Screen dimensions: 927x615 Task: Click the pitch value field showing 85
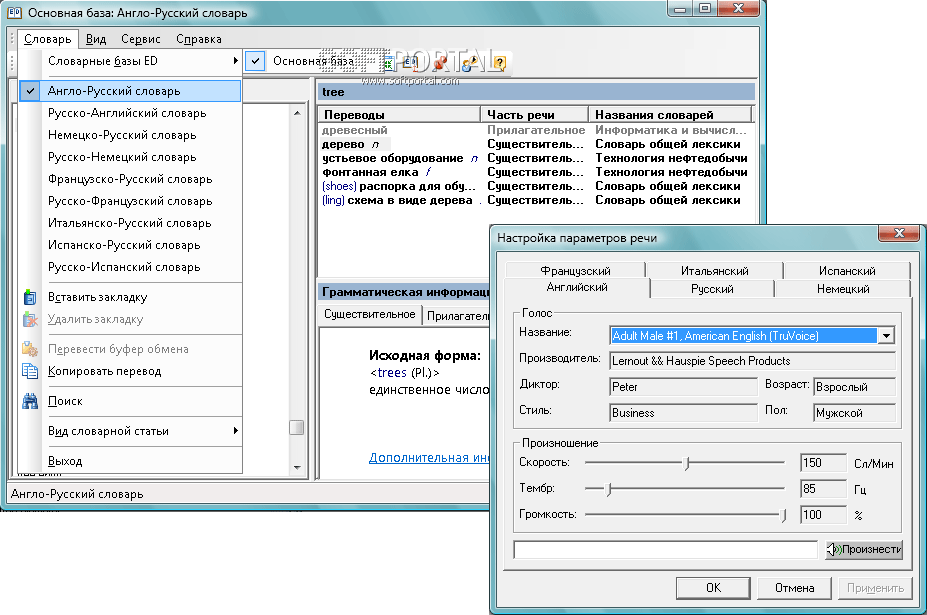point(824,489)
